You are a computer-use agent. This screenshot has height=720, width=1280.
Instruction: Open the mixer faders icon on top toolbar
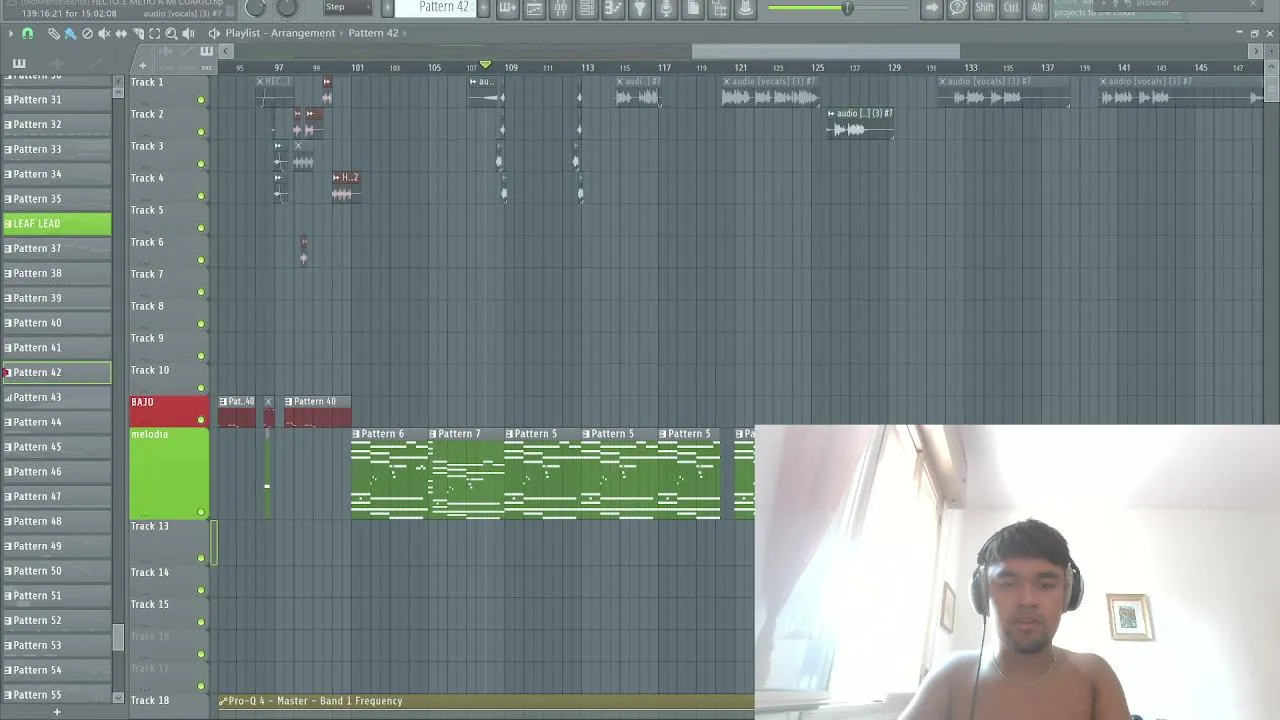pyautogui.click(x=560, y=8)
